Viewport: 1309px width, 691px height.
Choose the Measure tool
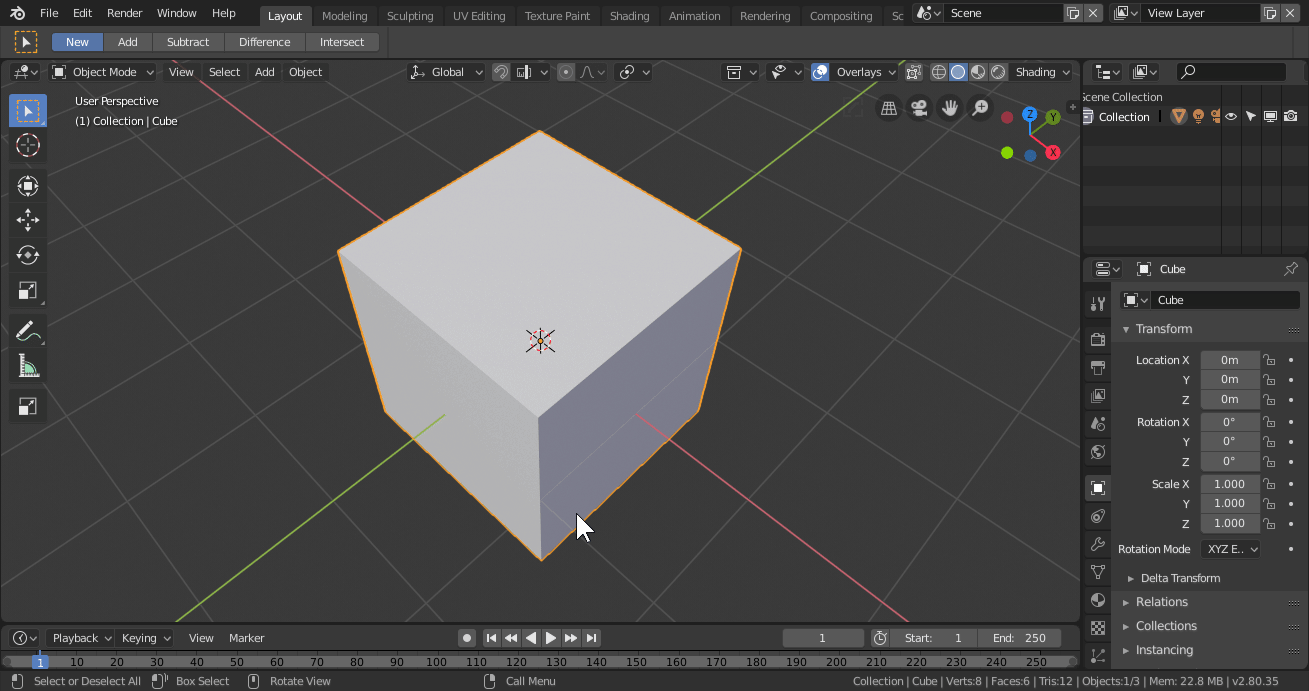tap(28, 367)
